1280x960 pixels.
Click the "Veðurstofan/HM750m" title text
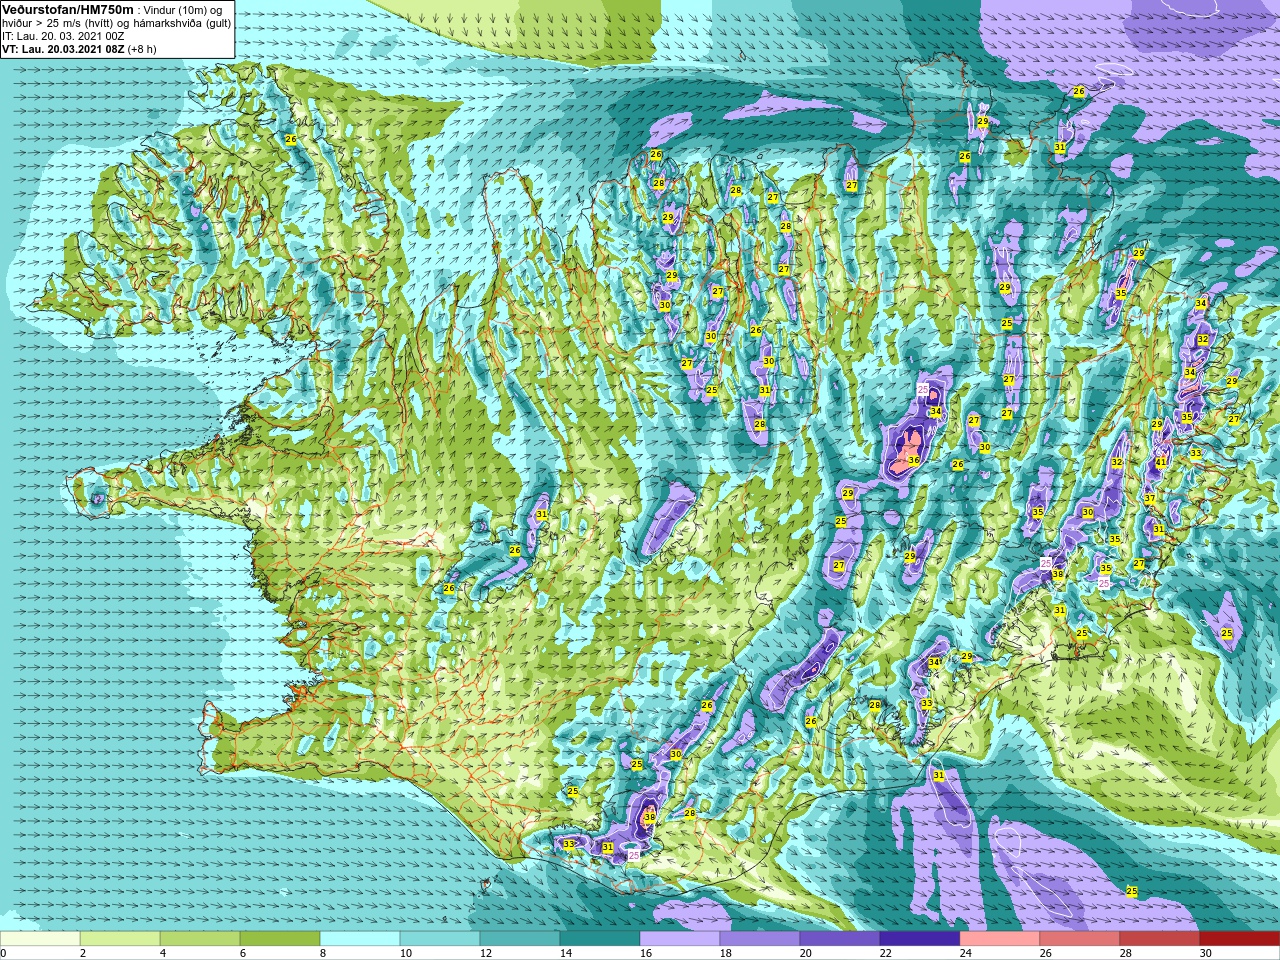pyautogui.click(x=67, y=9)
